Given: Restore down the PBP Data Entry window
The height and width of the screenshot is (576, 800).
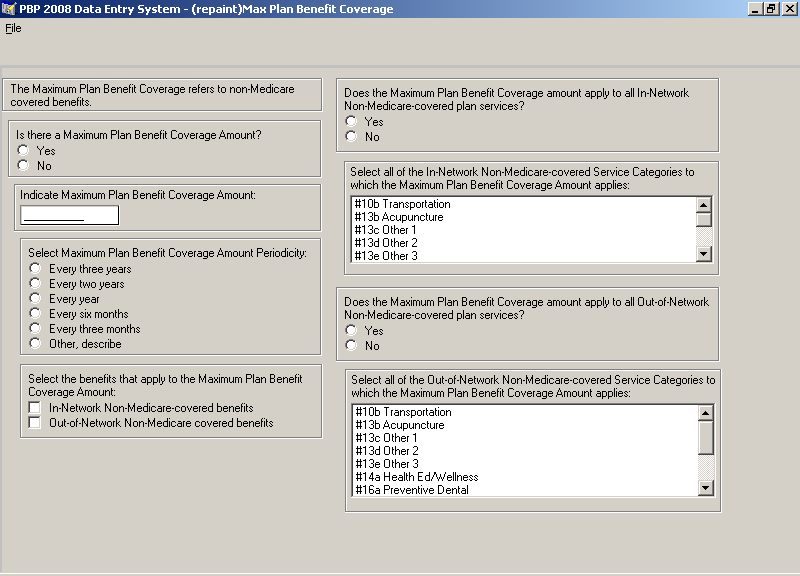Looking at the screenshot, I should (x=771, y=9).
